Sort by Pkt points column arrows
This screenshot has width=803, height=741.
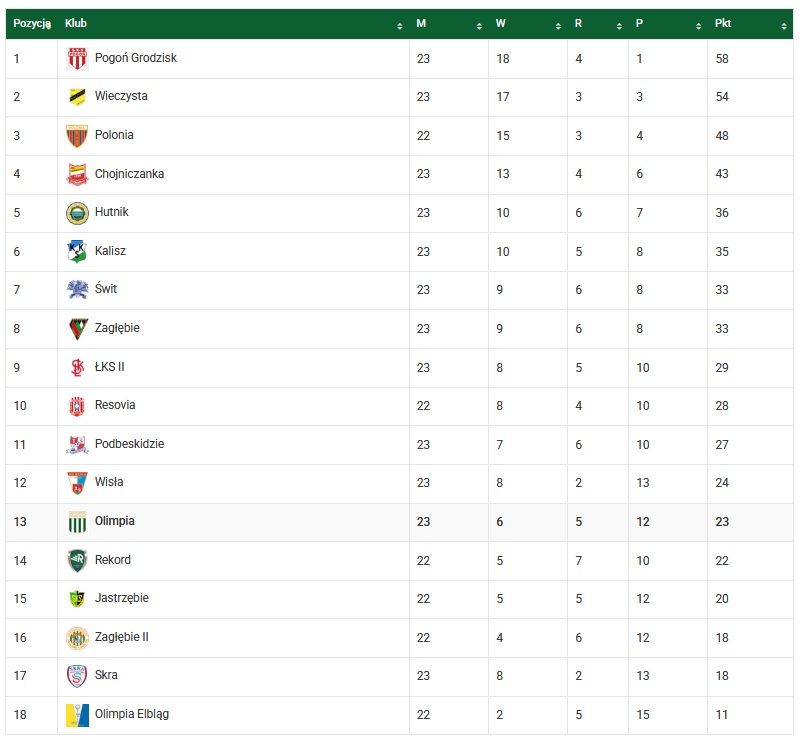[784, 26]
